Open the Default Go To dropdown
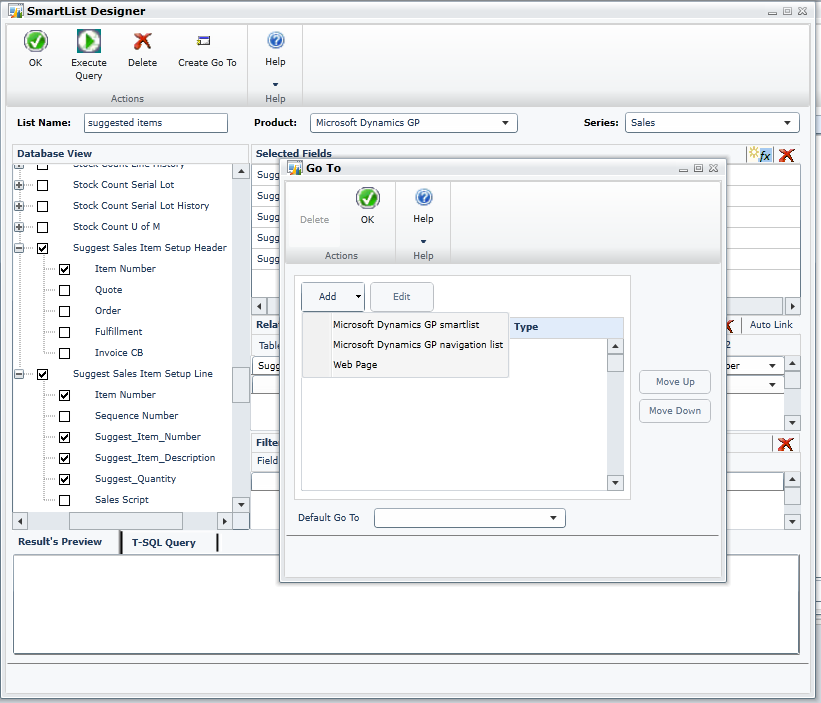821x703 pixels. point(553,518)
